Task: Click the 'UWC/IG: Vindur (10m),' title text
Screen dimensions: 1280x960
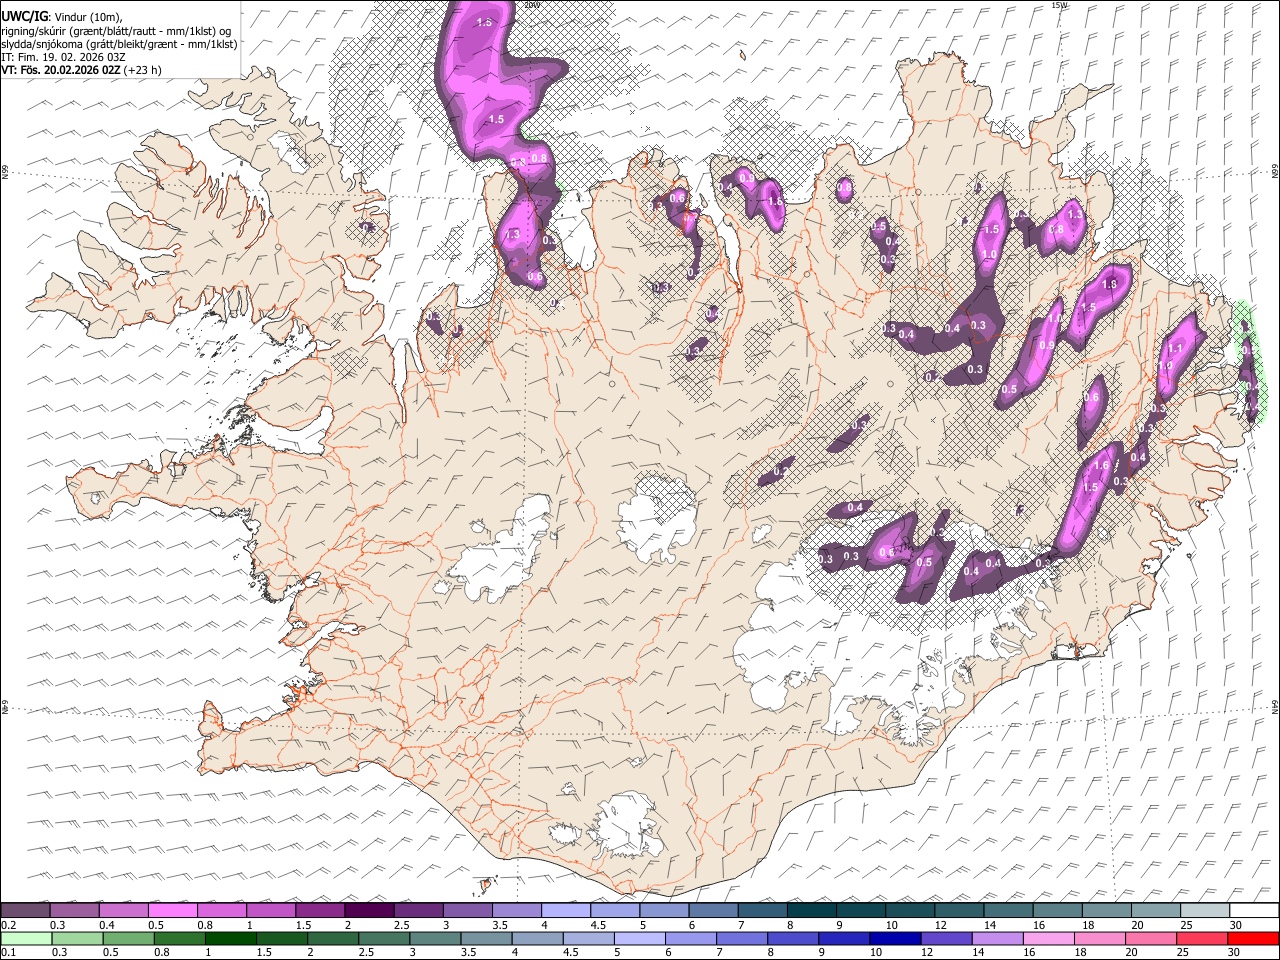Action: (x=62, y=17)
